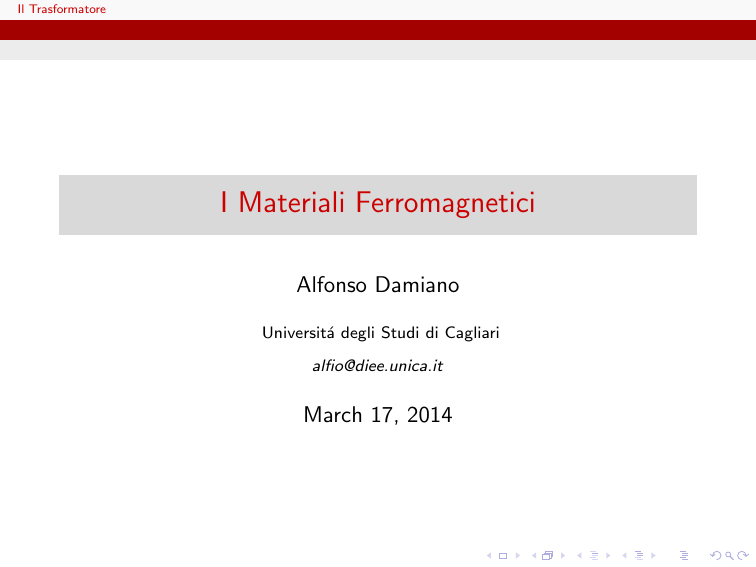Click the go forward navigation icon

pos(743,555)
